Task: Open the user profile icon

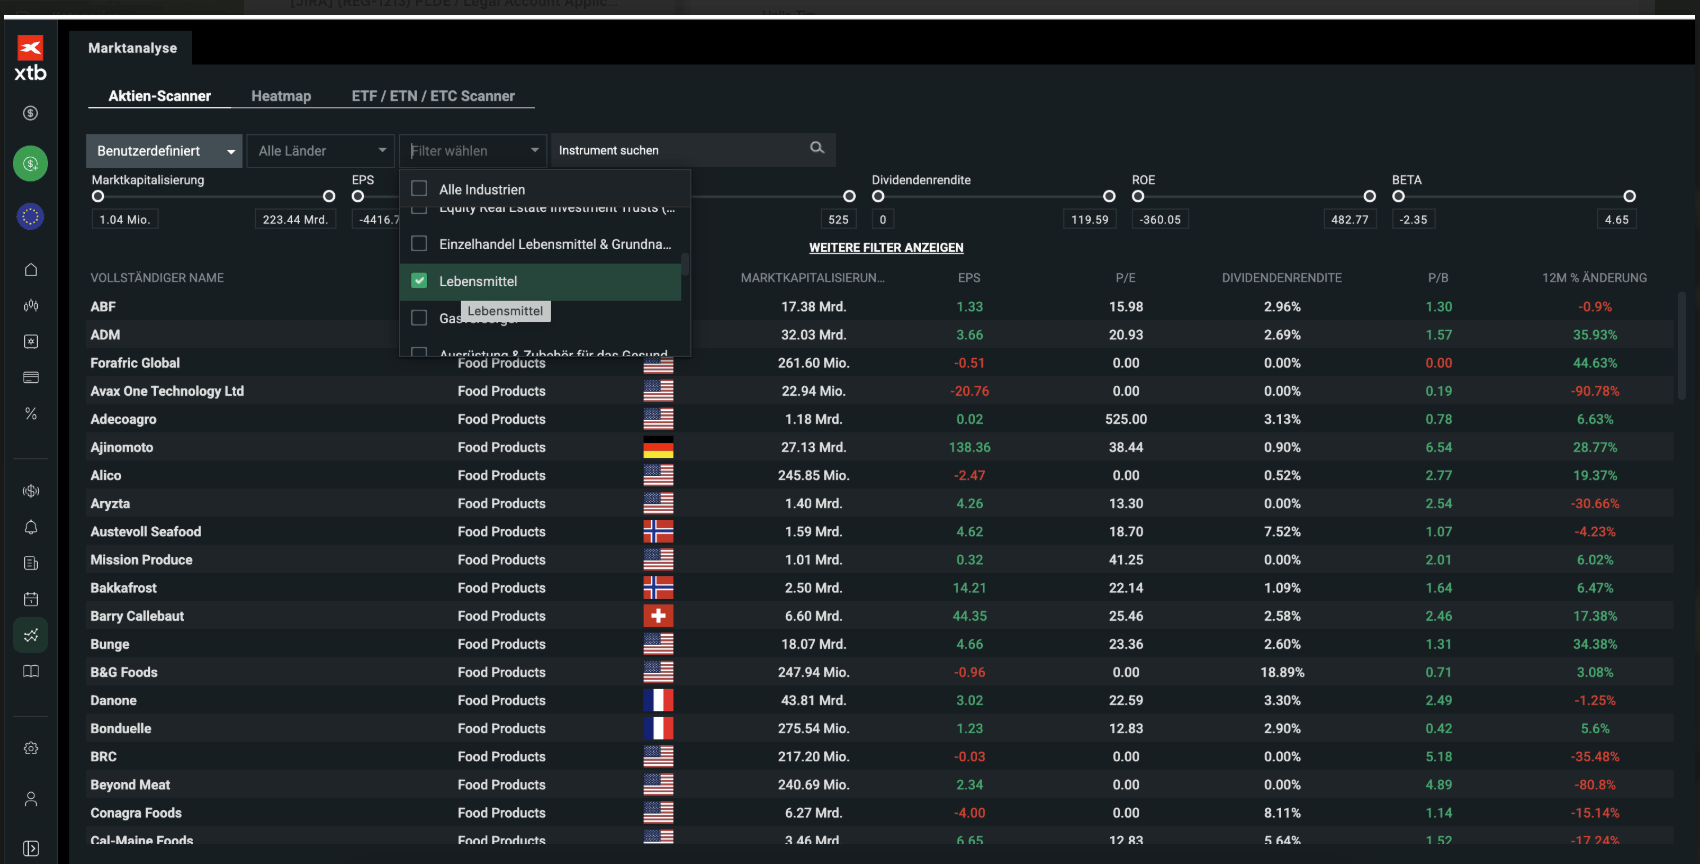Action: tap(30, 799)
